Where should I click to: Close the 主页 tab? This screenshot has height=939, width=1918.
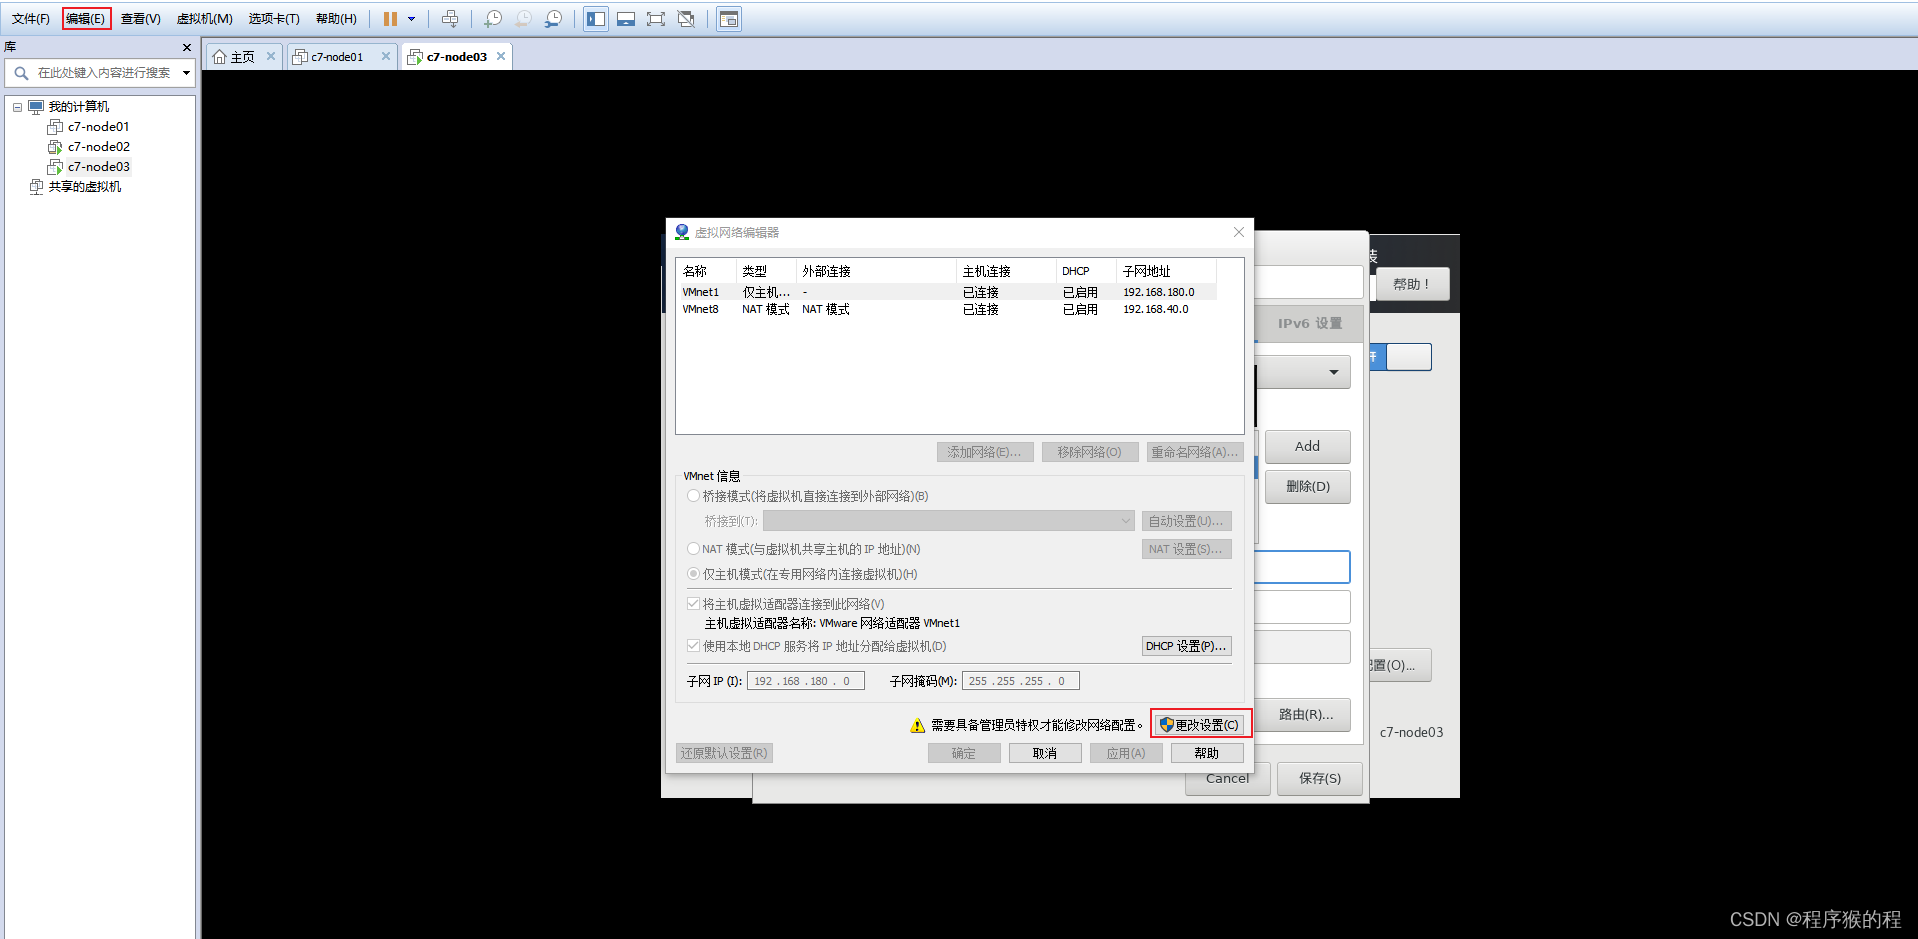[271, 56]
